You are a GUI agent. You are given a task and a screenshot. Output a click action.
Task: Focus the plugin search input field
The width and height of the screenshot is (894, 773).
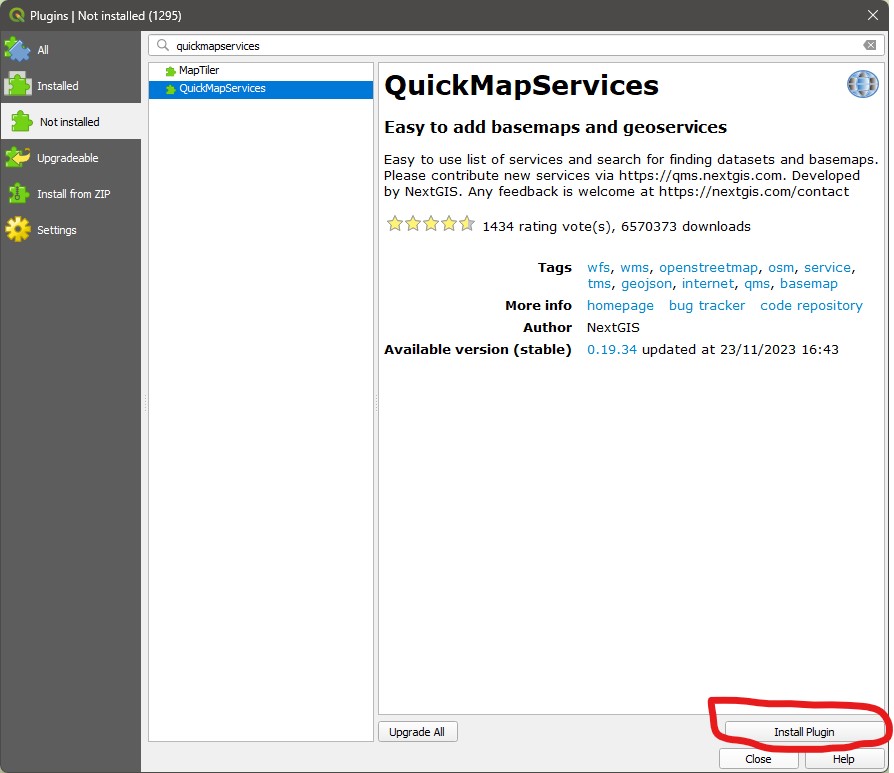point(516,45)
